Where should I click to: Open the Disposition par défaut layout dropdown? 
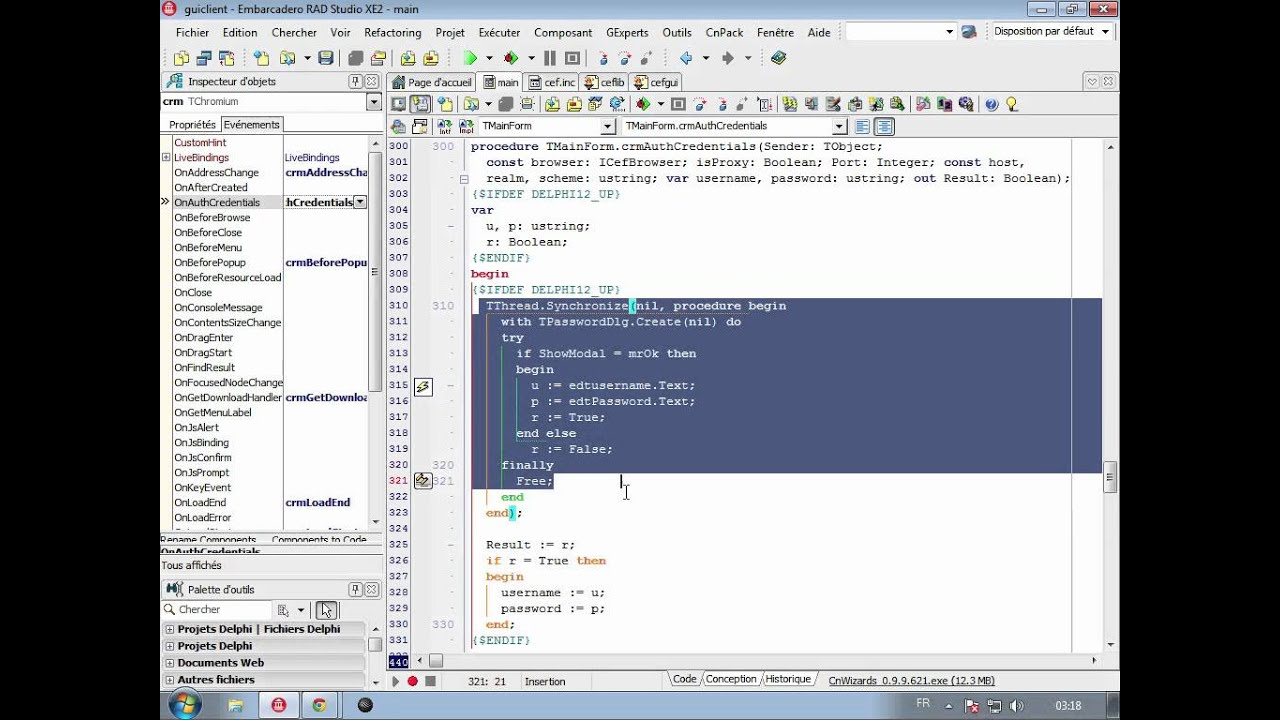[x=1105, y=32]
